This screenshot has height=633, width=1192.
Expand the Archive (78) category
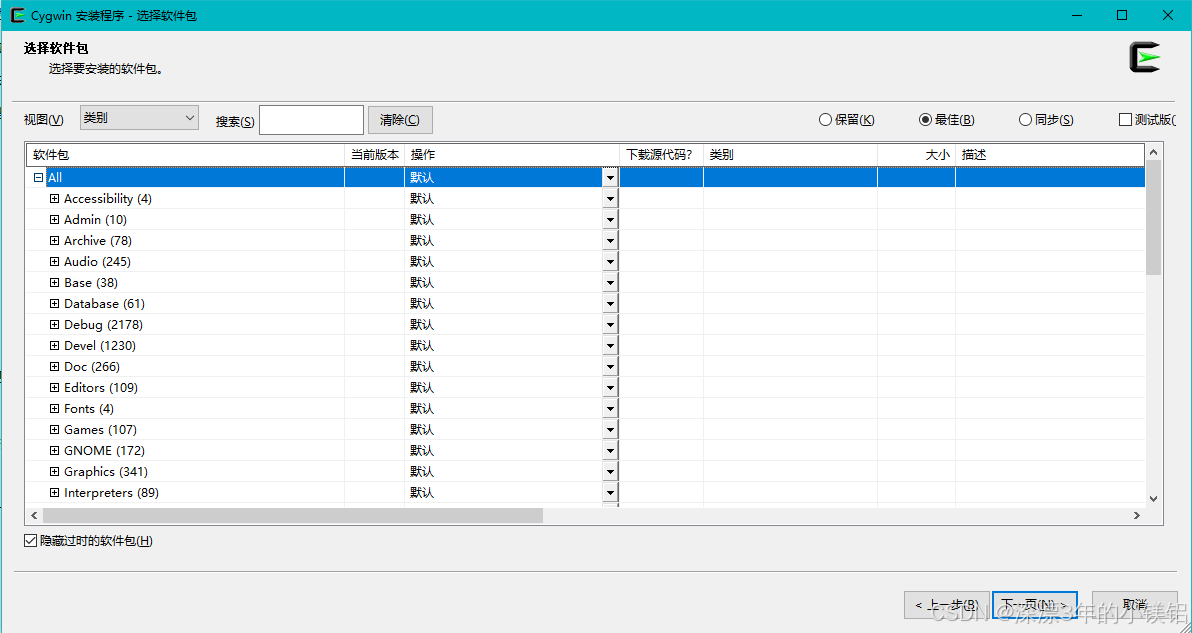coord(54,241)
